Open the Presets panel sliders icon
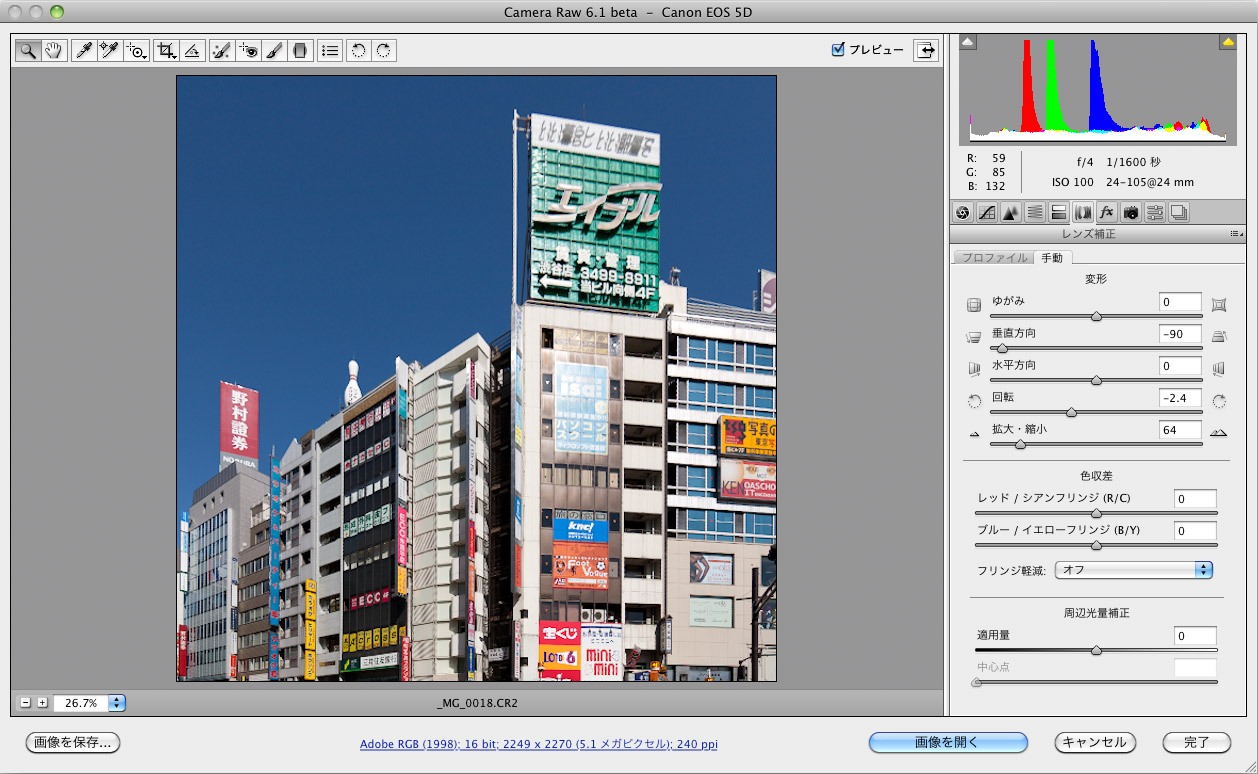This screenshot has width=1258, height=774. click(1155, 212)
